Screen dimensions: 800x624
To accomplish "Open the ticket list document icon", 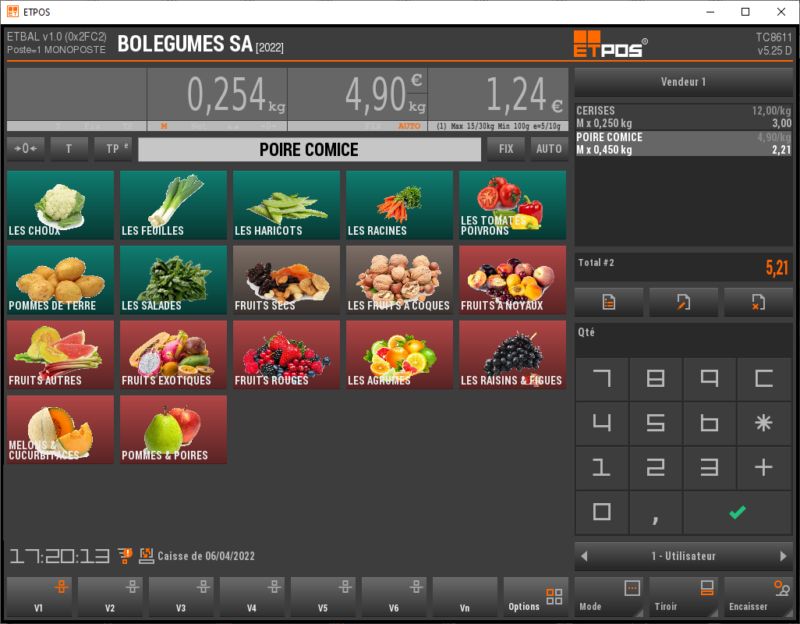I will [x=609, y=302].
